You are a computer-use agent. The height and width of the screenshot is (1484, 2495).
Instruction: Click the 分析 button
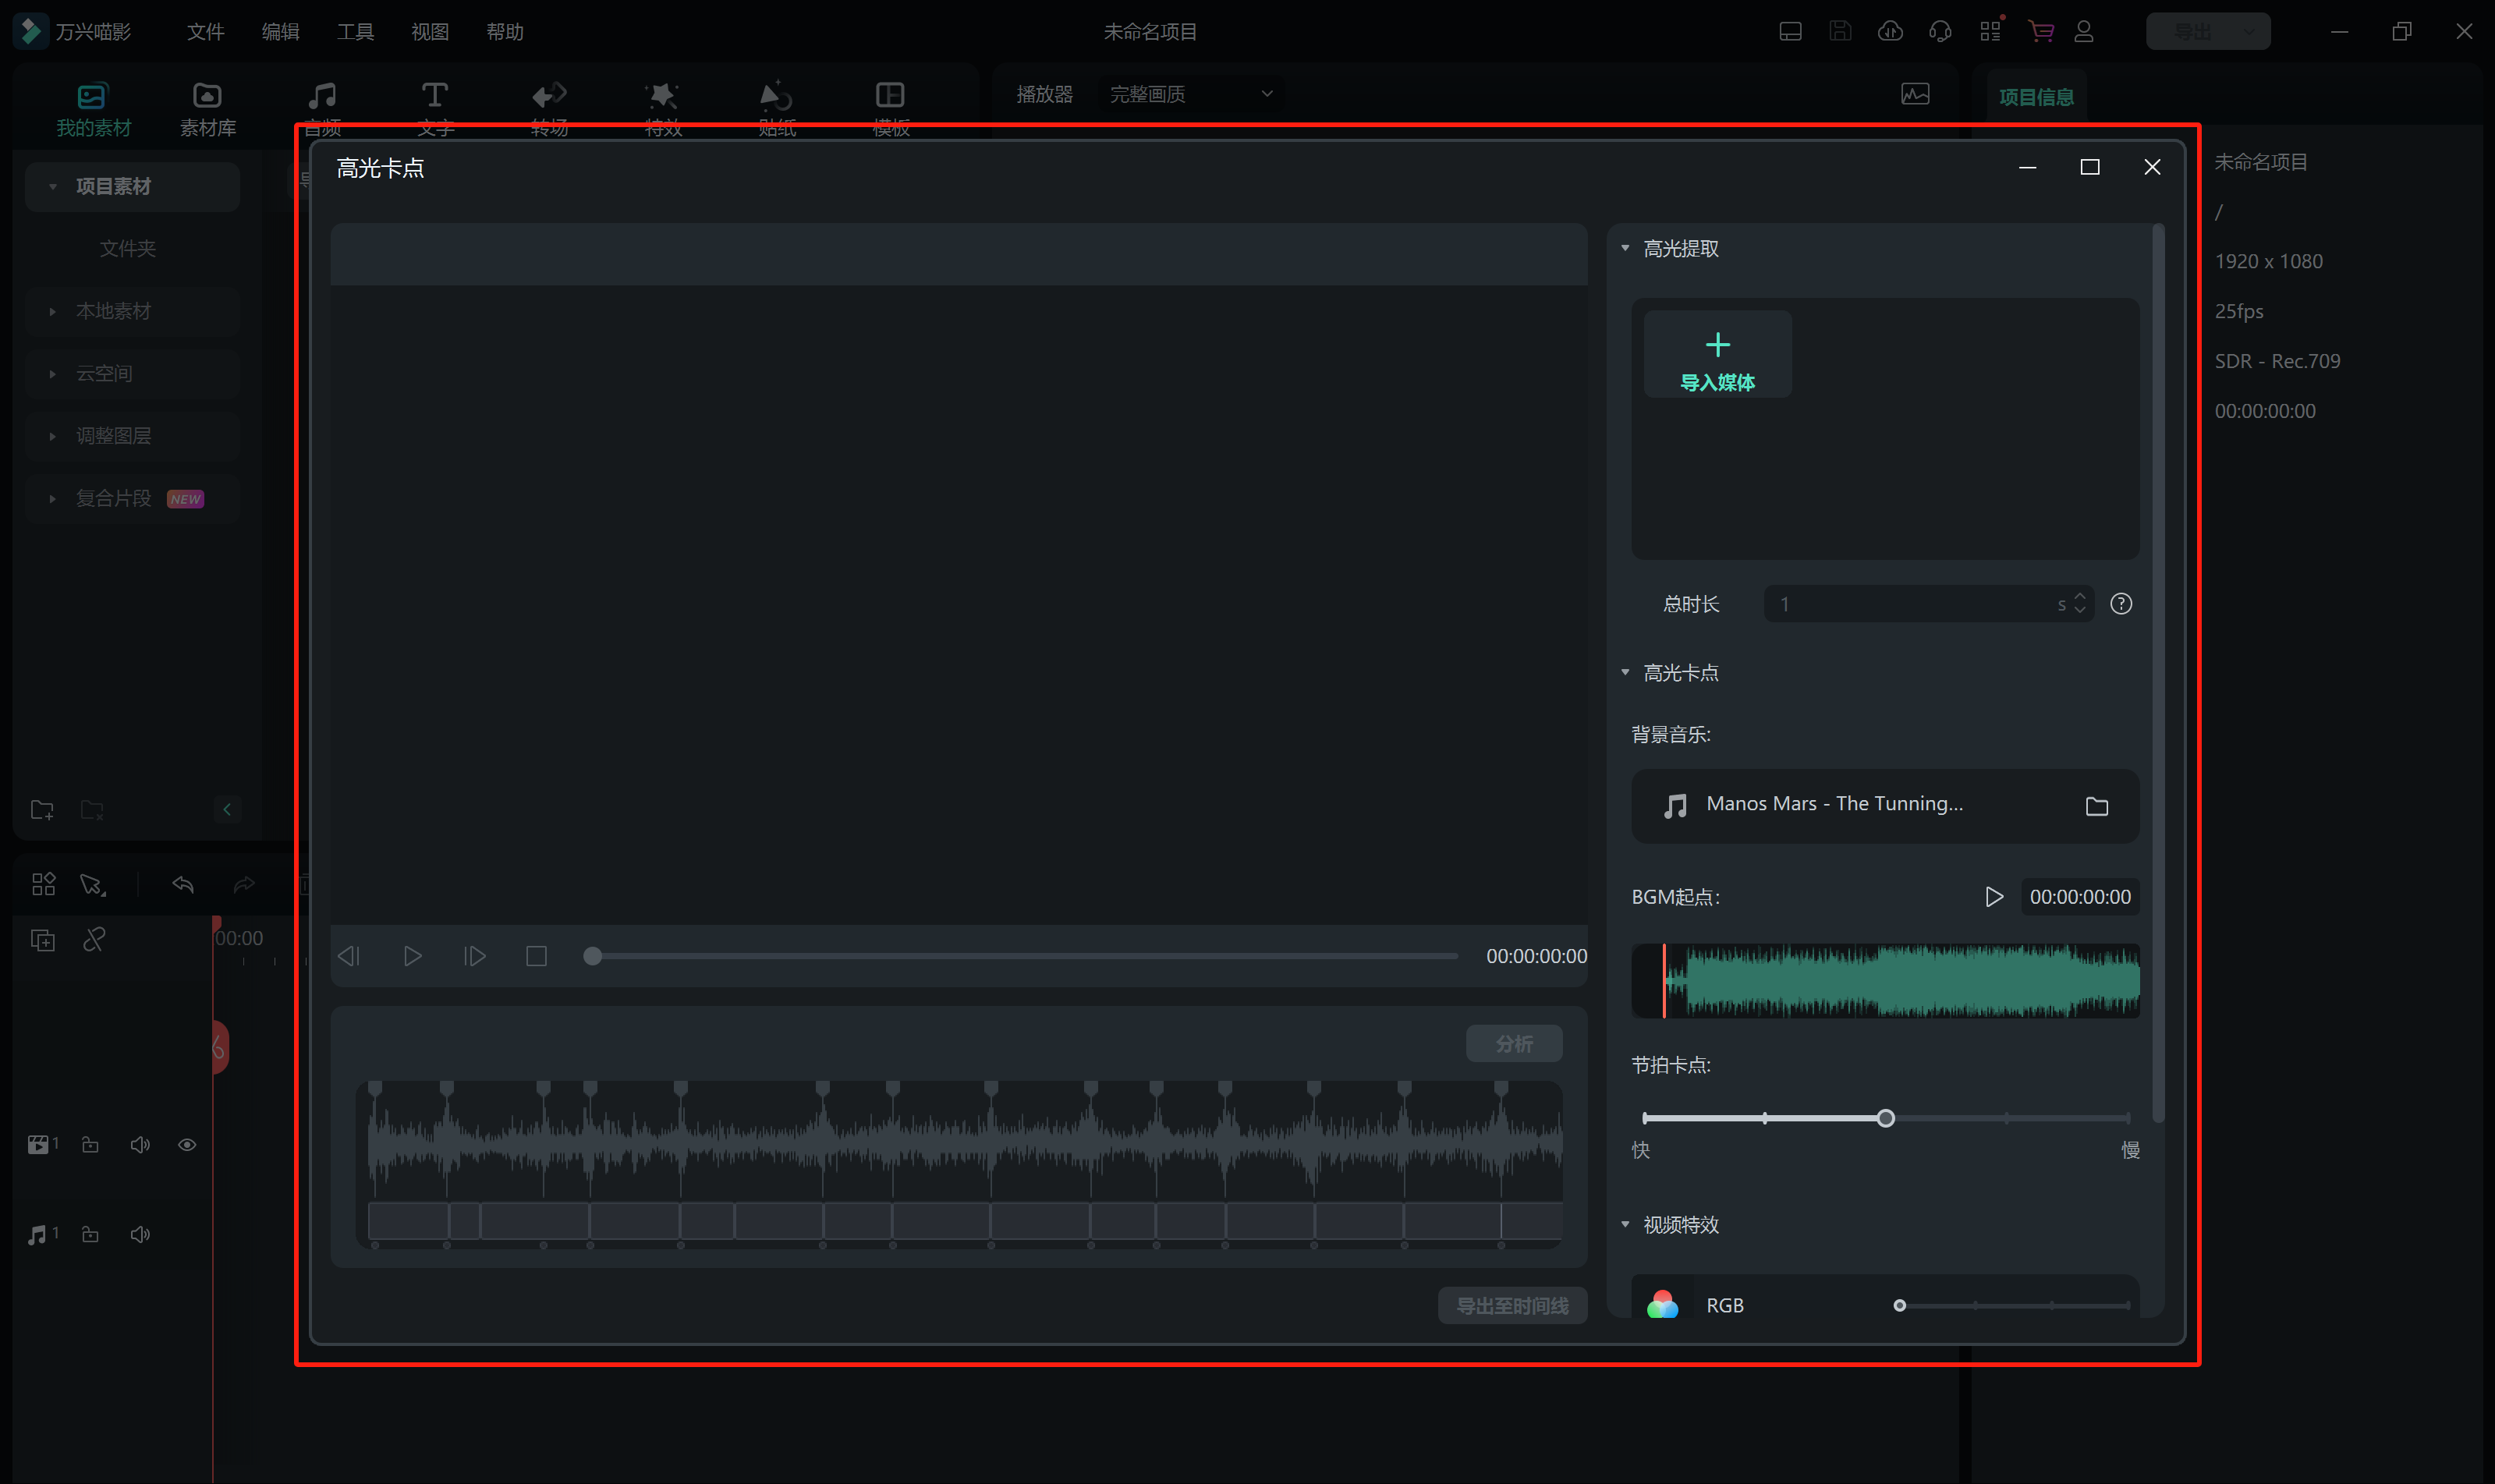[1513, 1044]
